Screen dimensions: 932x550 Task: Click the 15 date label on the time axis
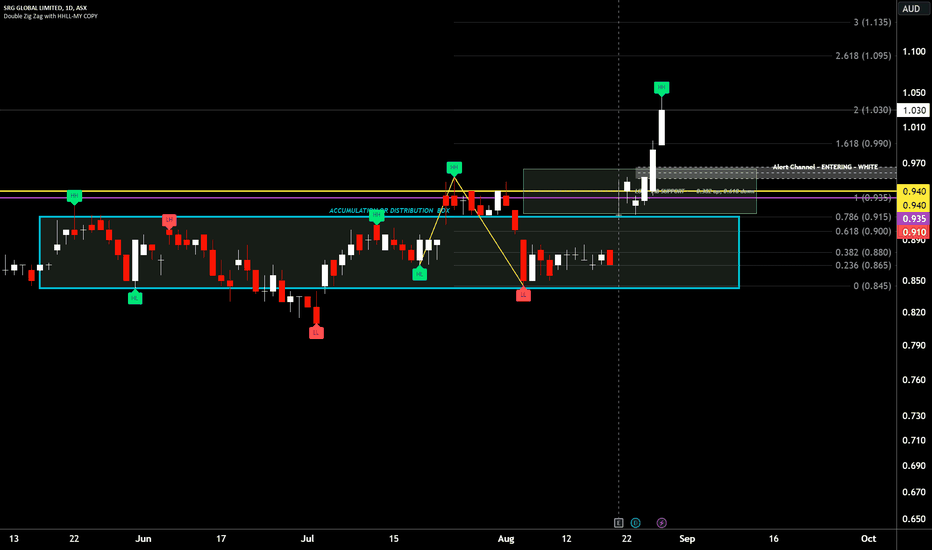tap(393, 539)
